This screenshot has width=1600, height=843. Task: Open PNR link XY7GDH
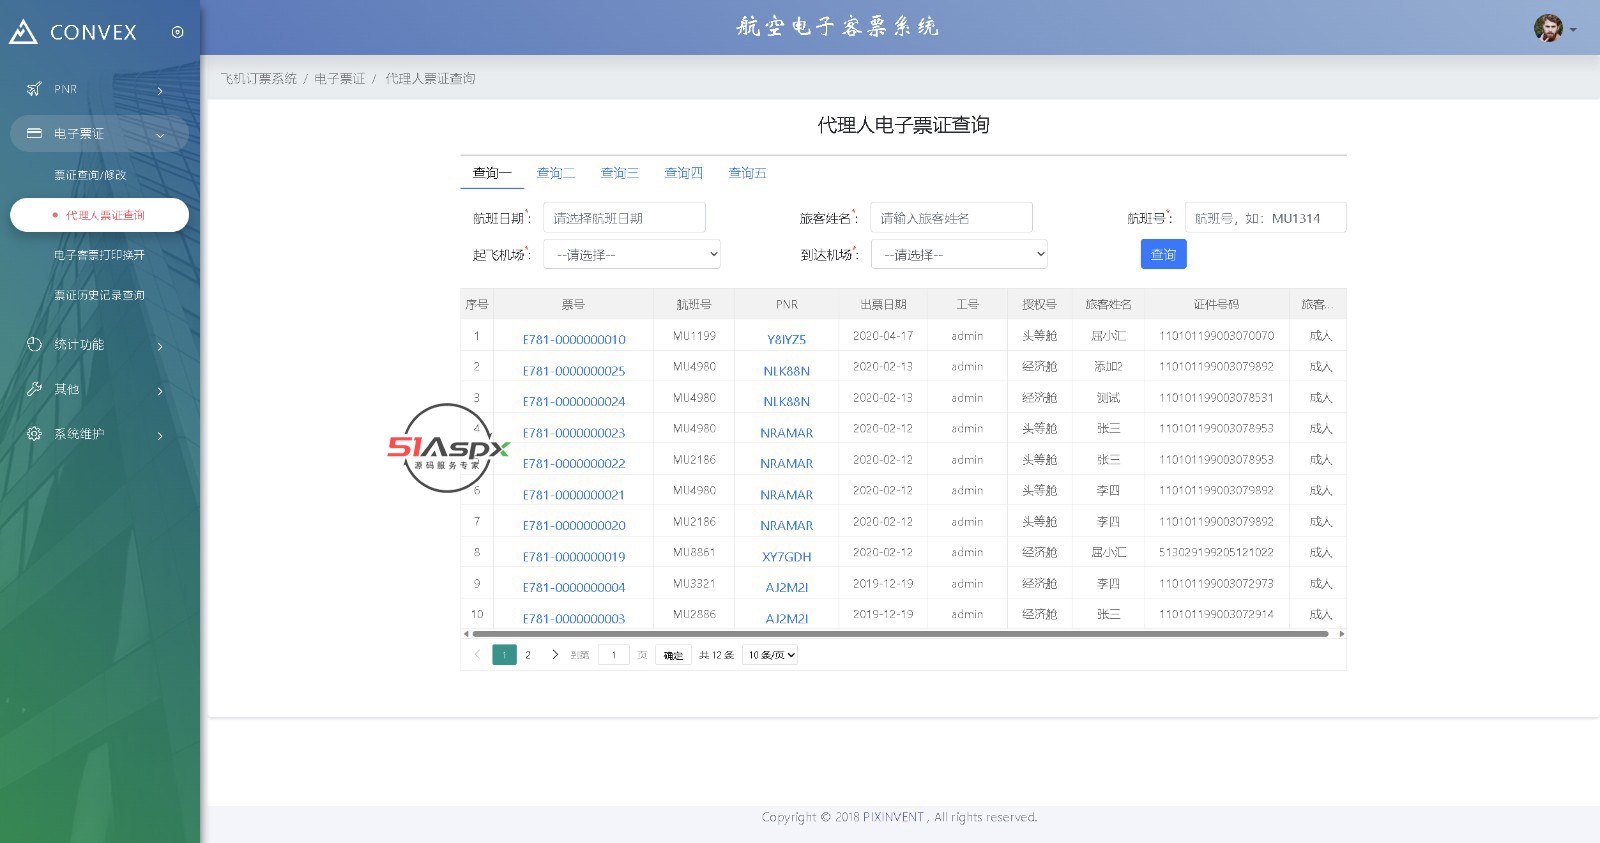click(787, 557)
